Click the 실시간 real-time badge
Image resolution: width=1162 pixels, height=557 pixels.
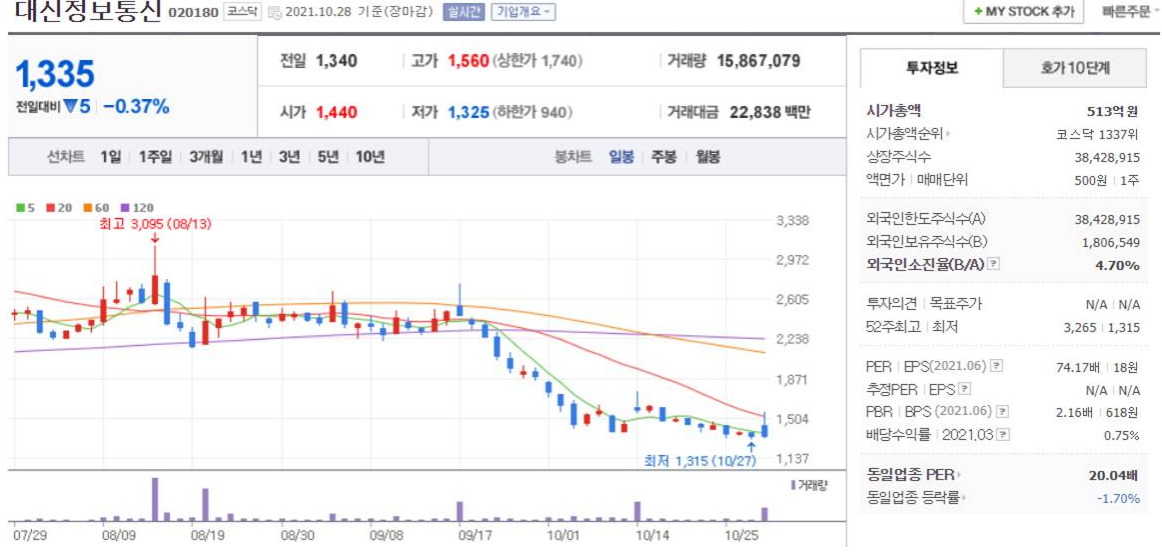[x=464, y=12]
